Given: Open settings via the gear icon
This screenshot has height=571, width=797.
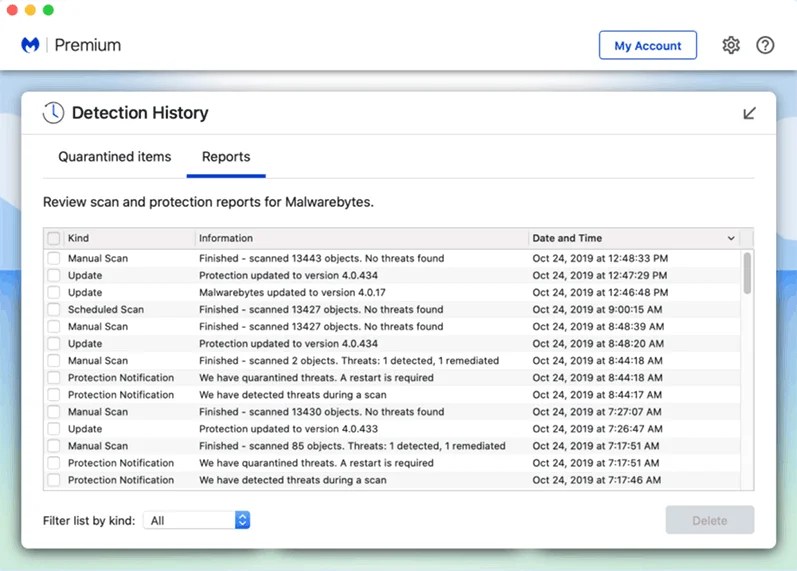Looking at the screenshot, I should click(x=731, y=45).
